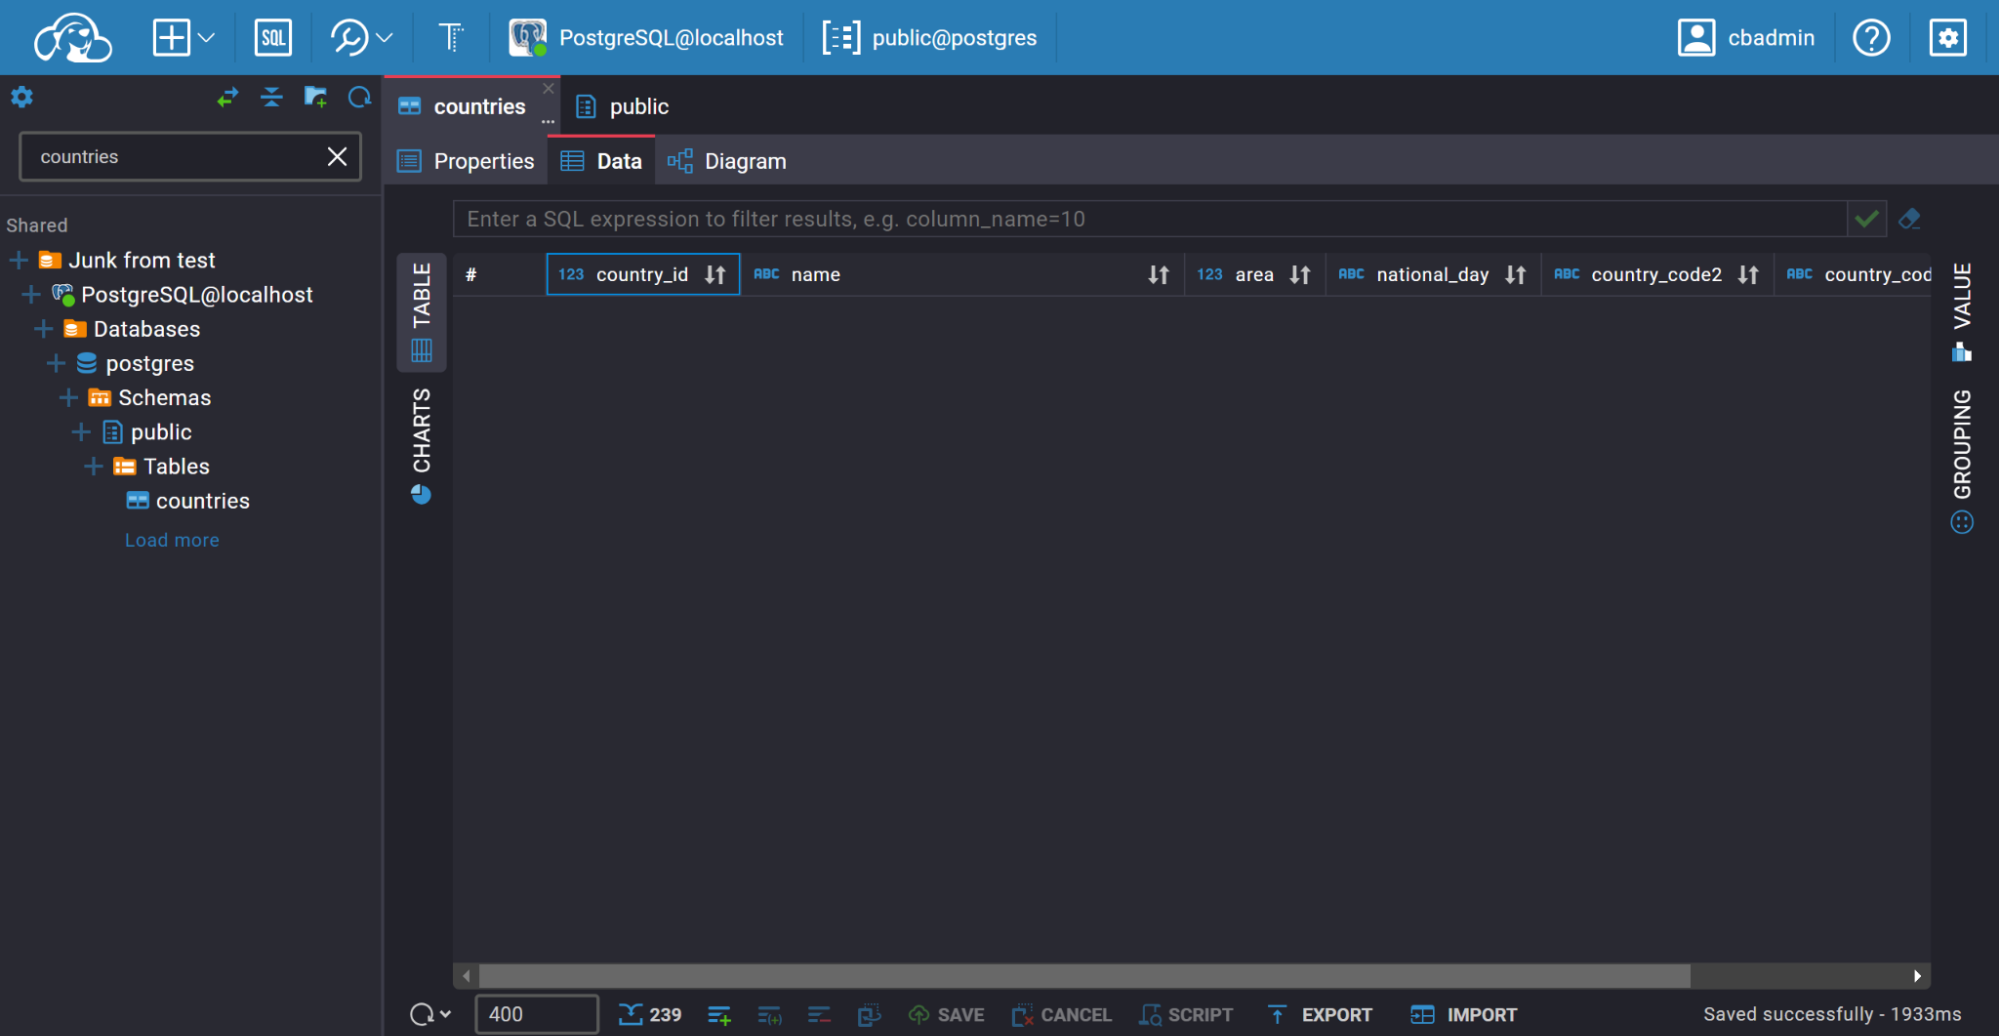
Task: Switch to CHARTS presentation tab
Action: [421, 446]
